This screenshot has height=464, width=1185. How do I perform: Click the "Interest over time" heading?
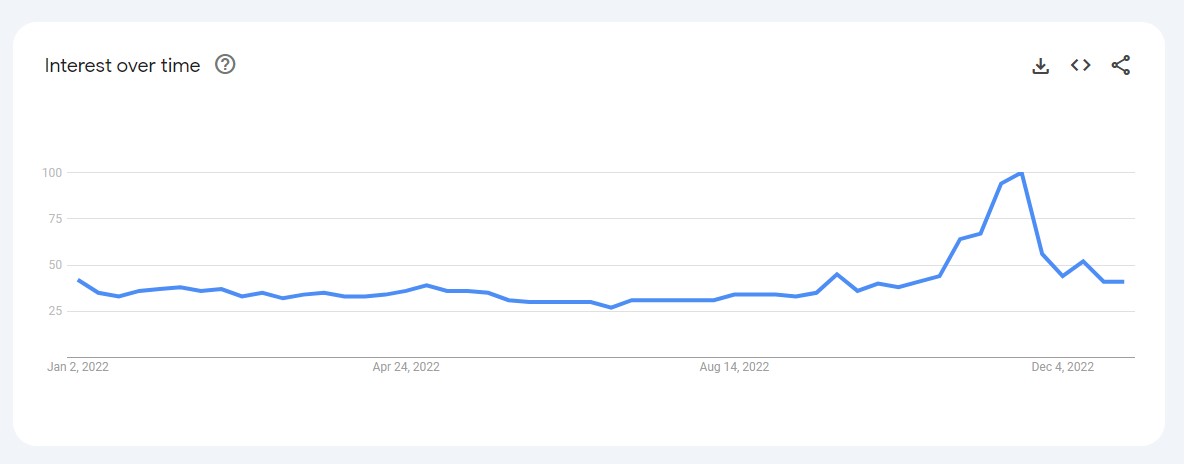pyautogui.click(x=122, y=66)
